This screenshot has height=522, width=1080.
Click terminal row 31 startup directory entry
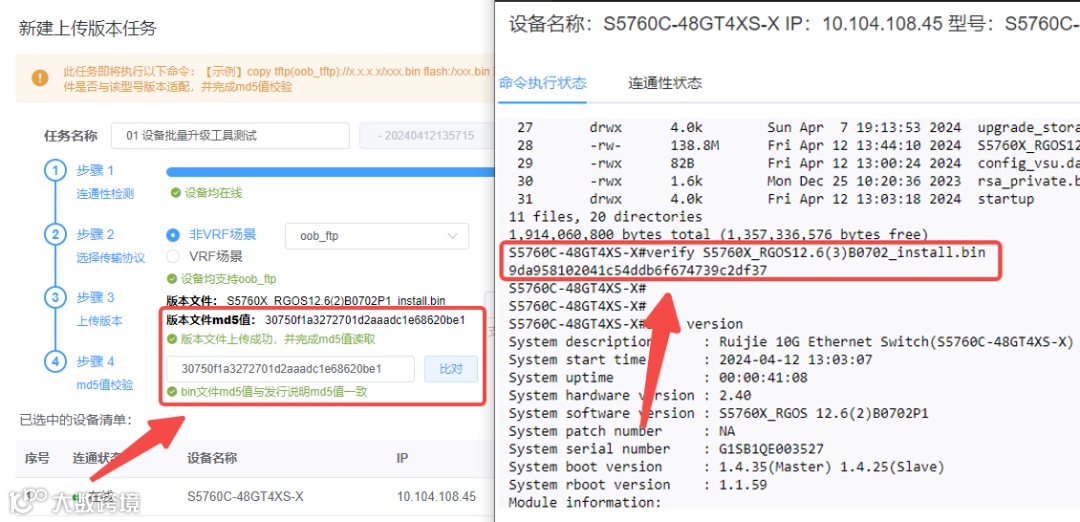click(776, 199)
